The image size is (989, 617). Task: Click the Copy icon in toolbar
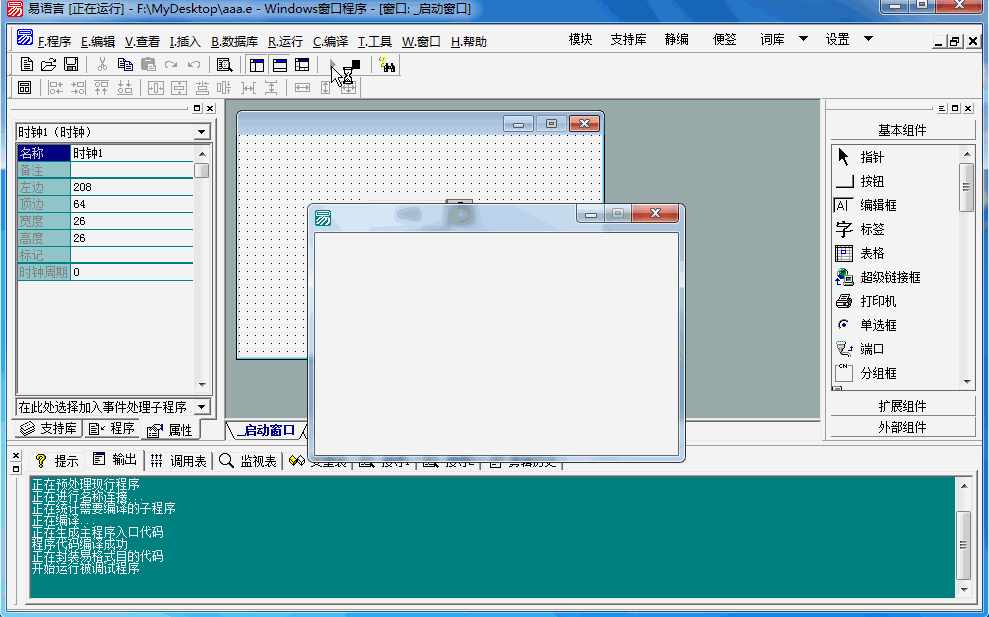(125, 64)
